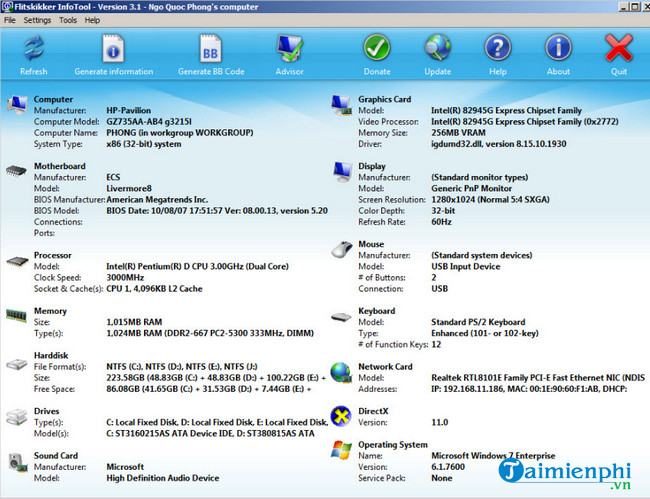This screenshot has width=650, height=499.
Task: Open Generate information document icon
Action: [x=113, y=48]
